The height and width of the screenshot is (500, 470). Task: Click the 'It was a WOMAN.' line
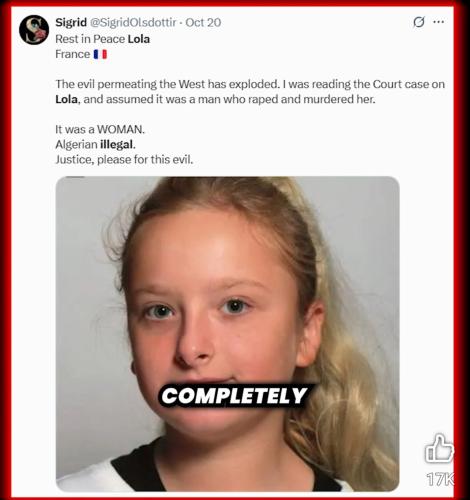pyautogui.click(x=100, y=129)
